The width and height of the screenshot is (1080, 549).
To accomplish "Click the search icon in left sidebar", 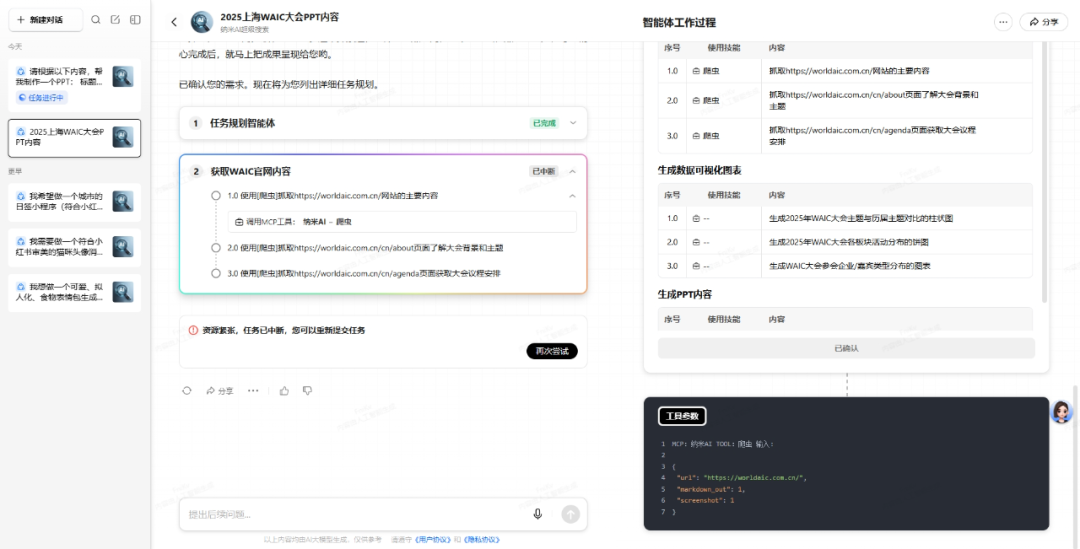I will tap(96, 20).
